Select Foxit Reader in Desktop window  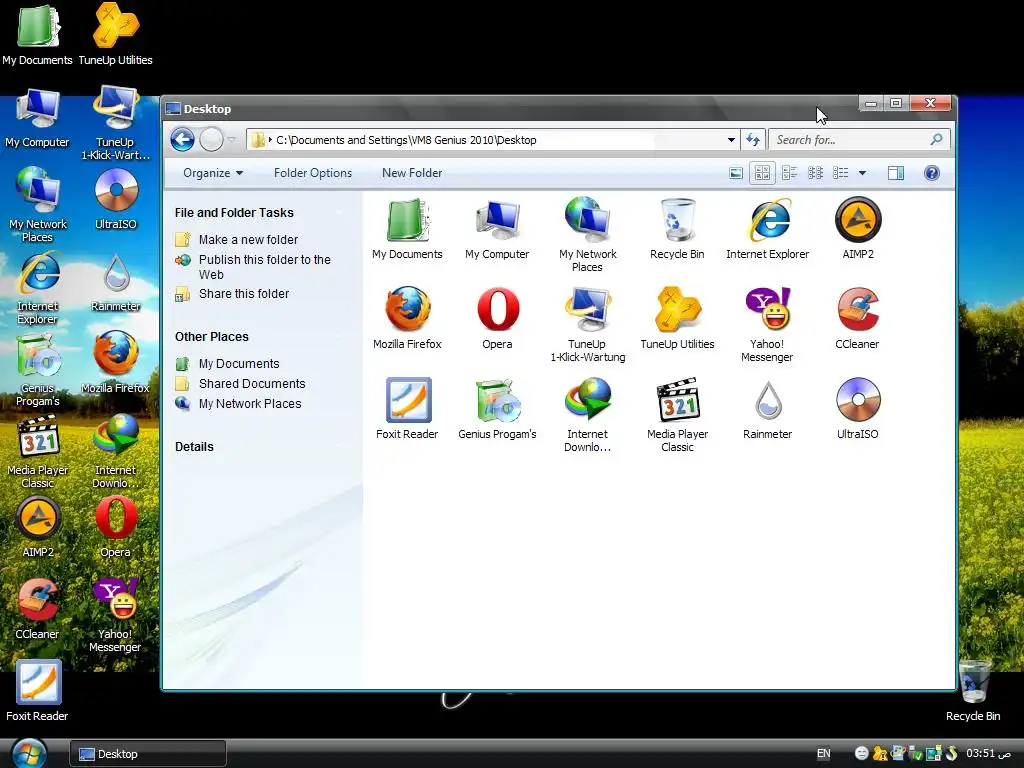pyautogui.click(x=407, y=408)
